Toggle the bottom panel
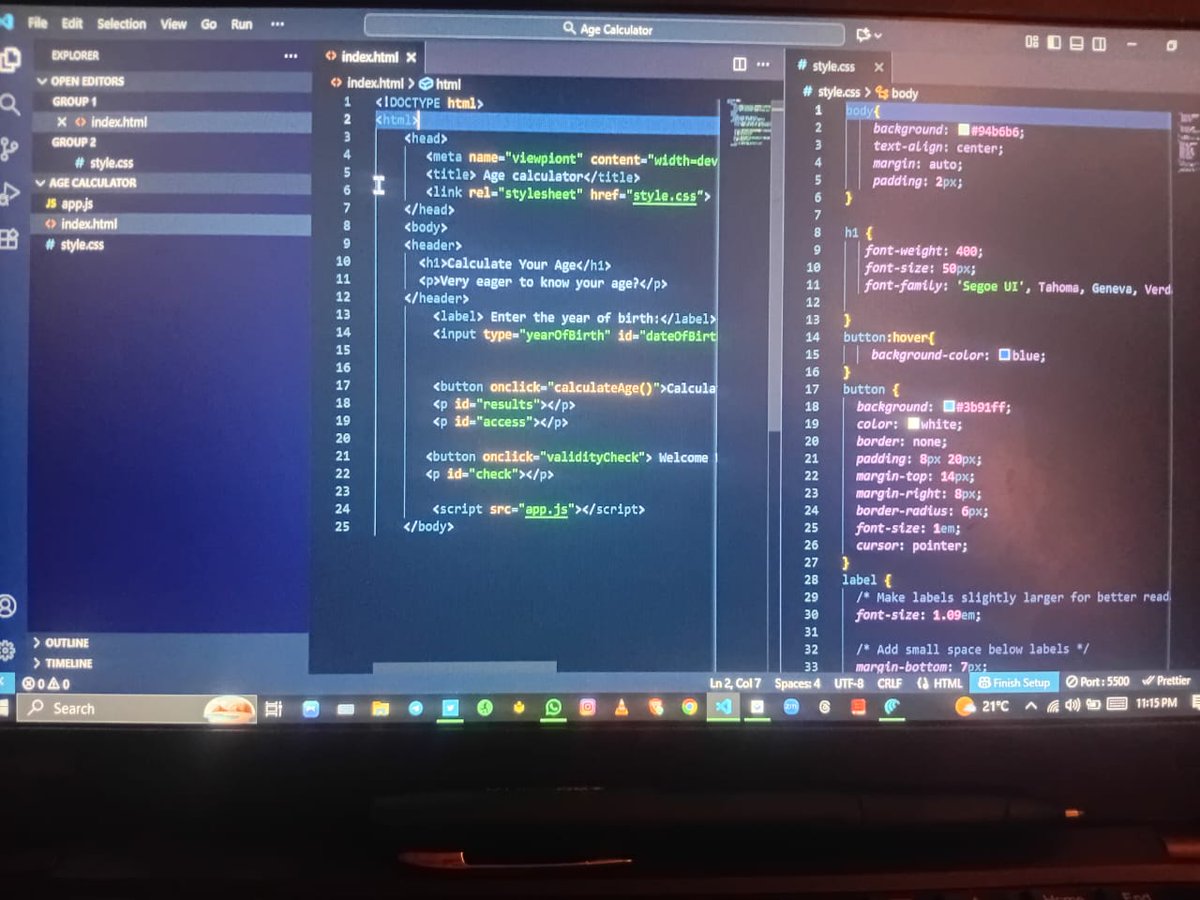 tap(1077, 44)
